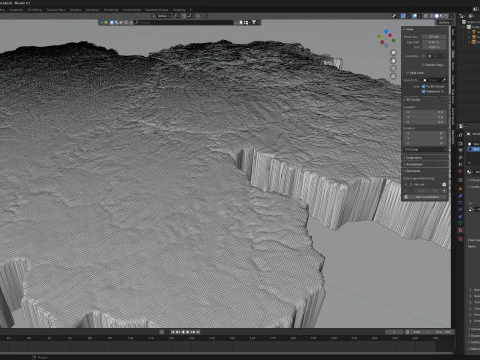Screen dimensions: 480x360
Task: Switch viewport shading to Material Preview
Action: click(442, 16)
